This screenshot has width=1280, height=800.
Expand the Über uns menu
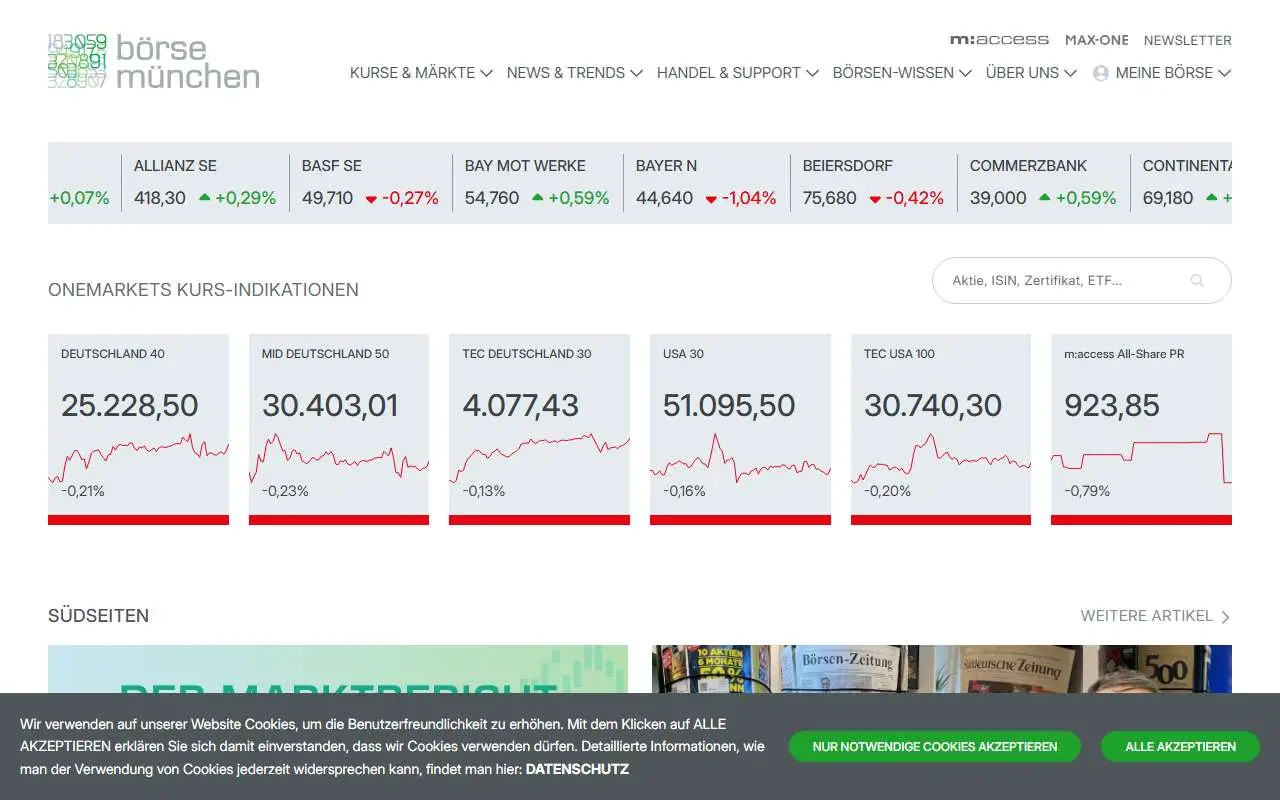(1031, 73)
